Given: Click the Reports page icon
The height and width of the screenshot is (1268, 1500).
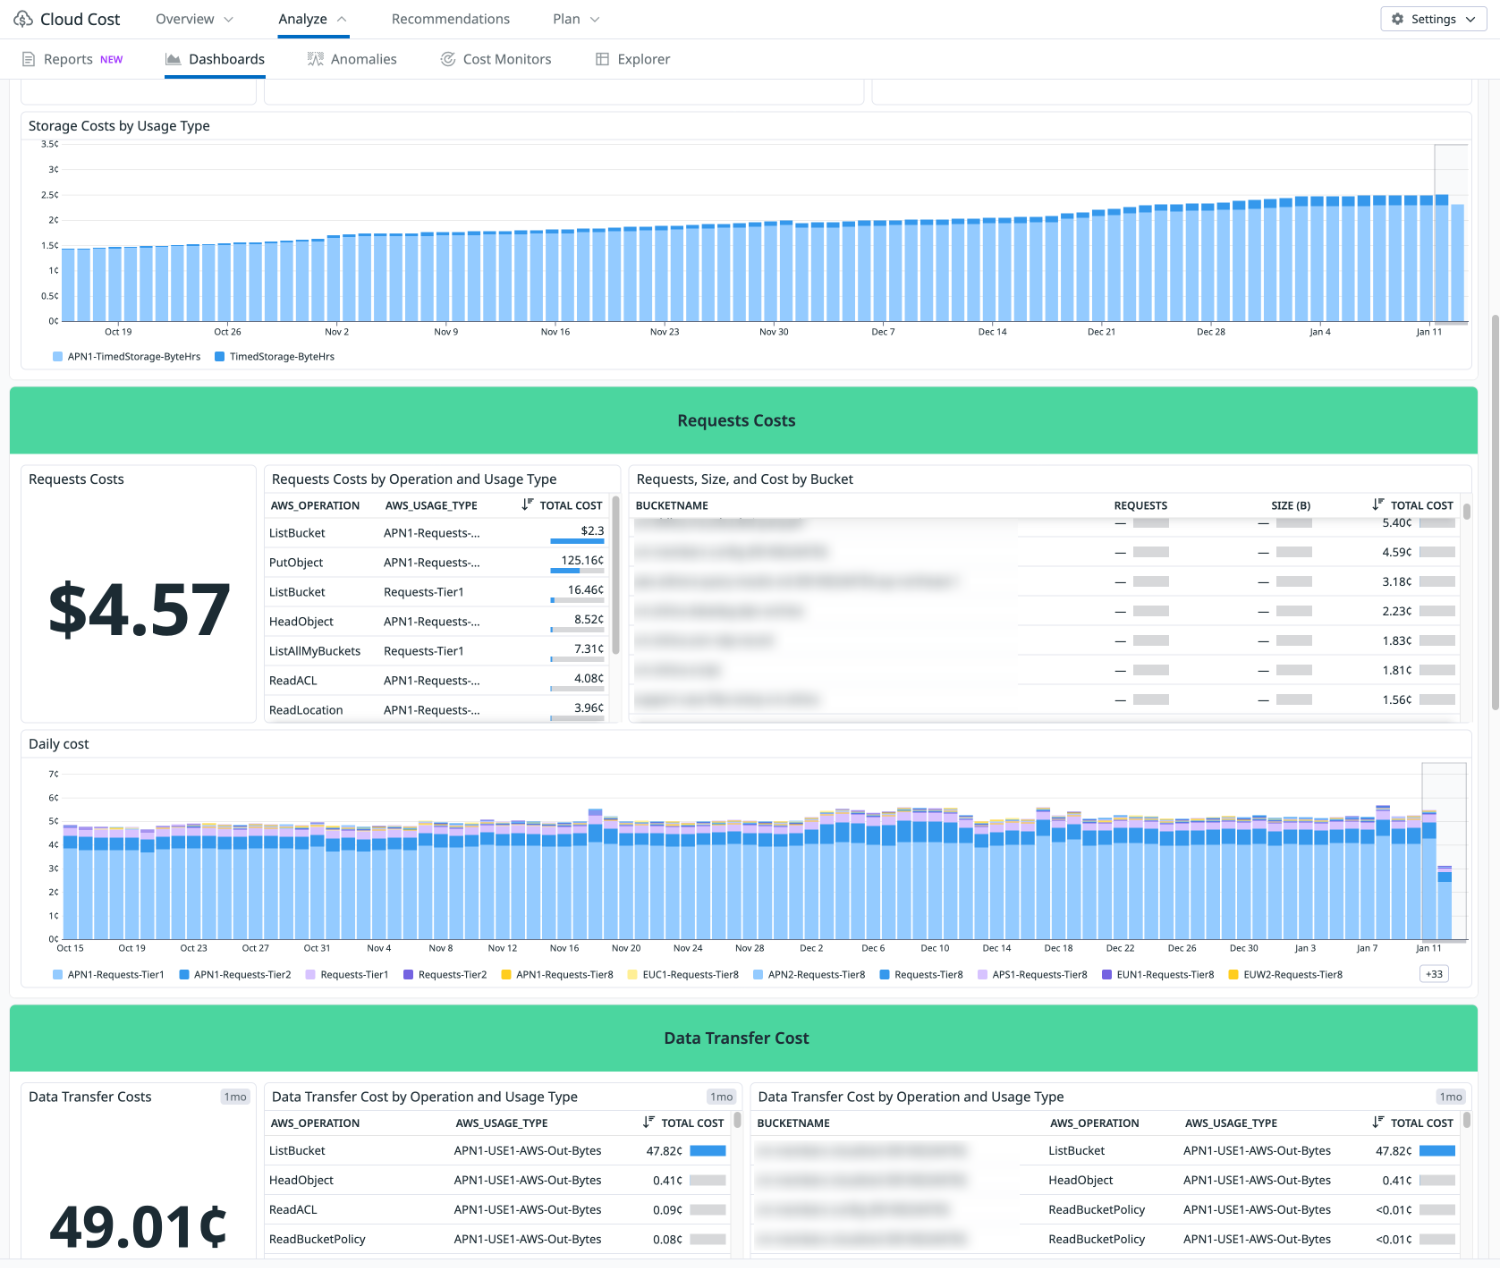Looking at the screenshot, I should [x=29, y=60].
